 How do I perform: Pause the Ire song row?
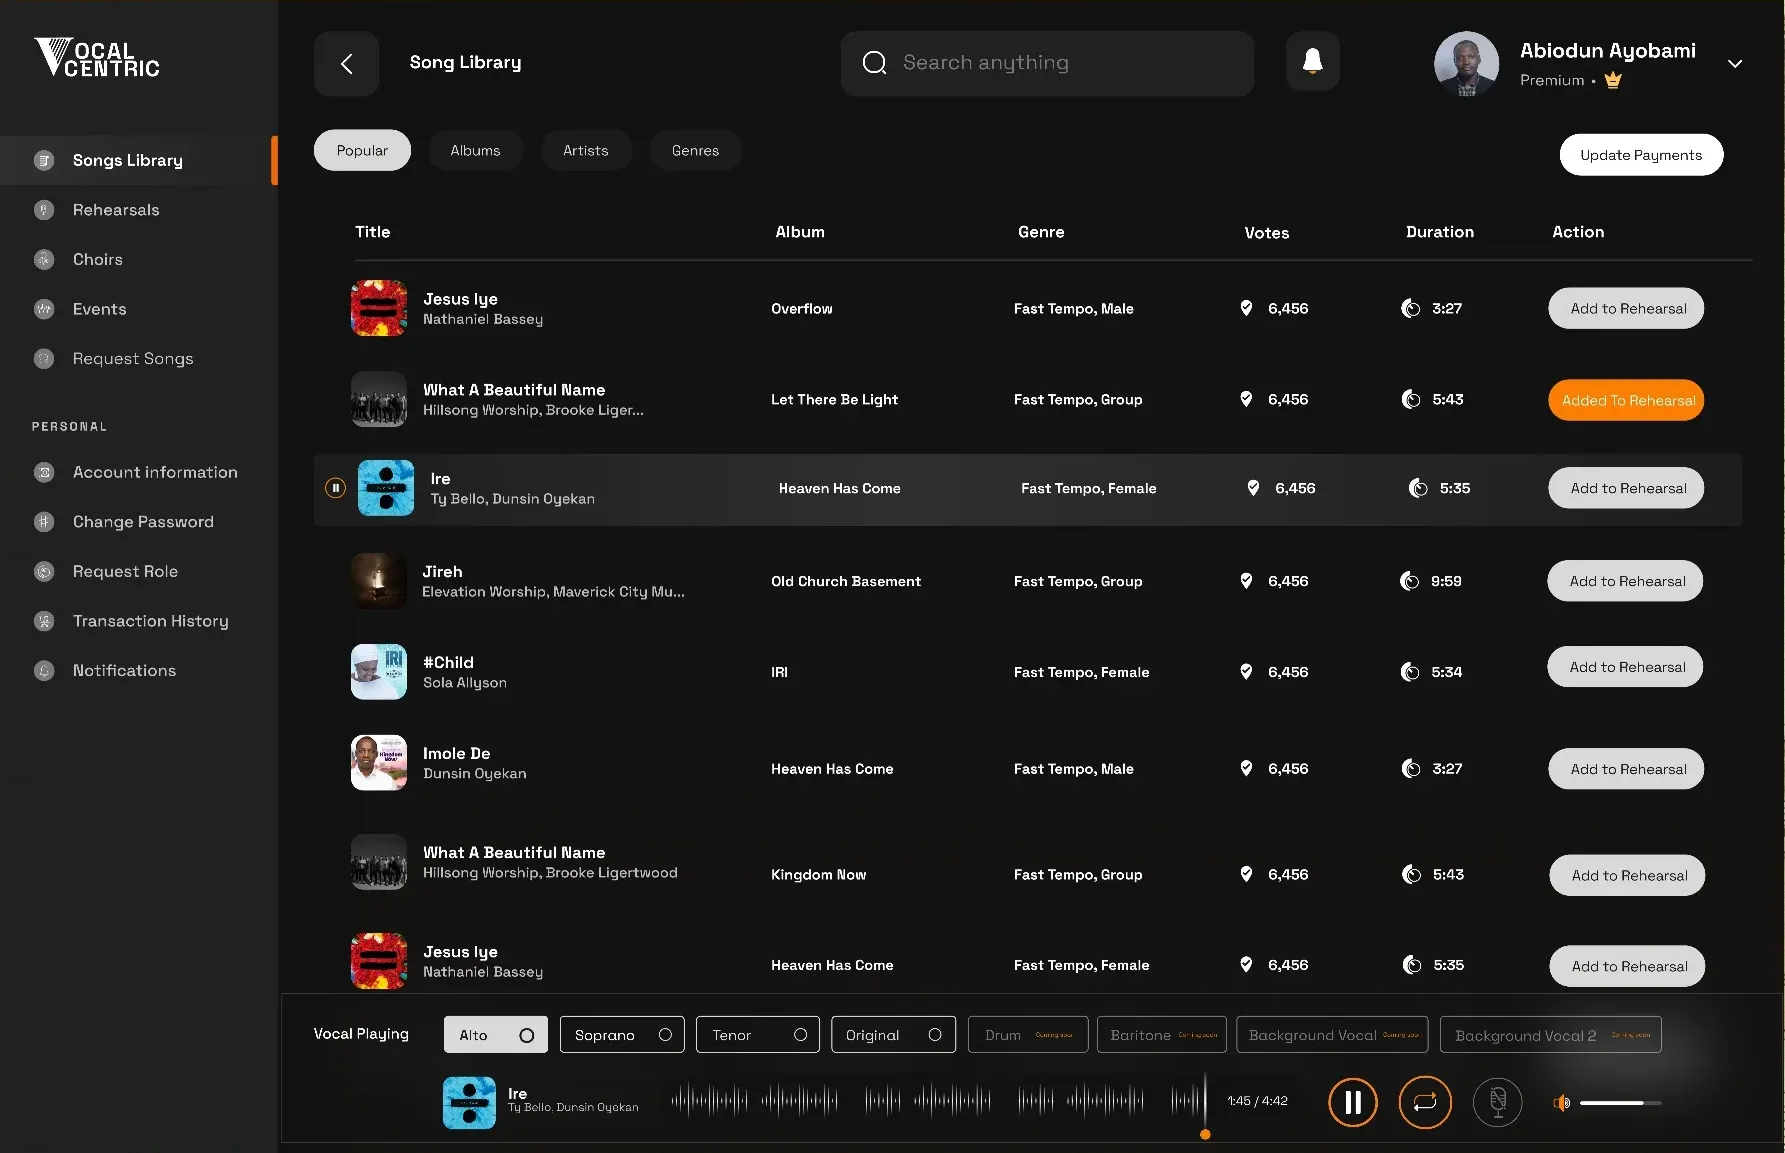(335, 488)
